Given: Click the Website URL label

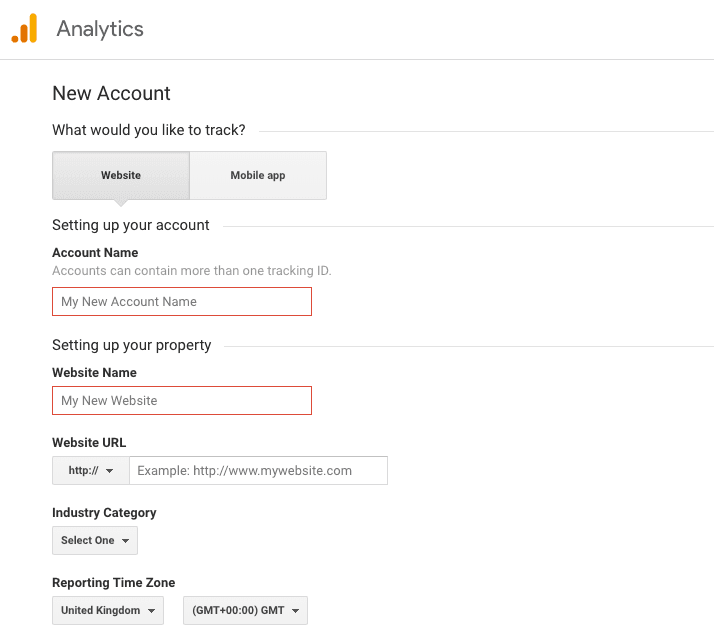Looking at the screenshot, I should click(x=89, y=443).
